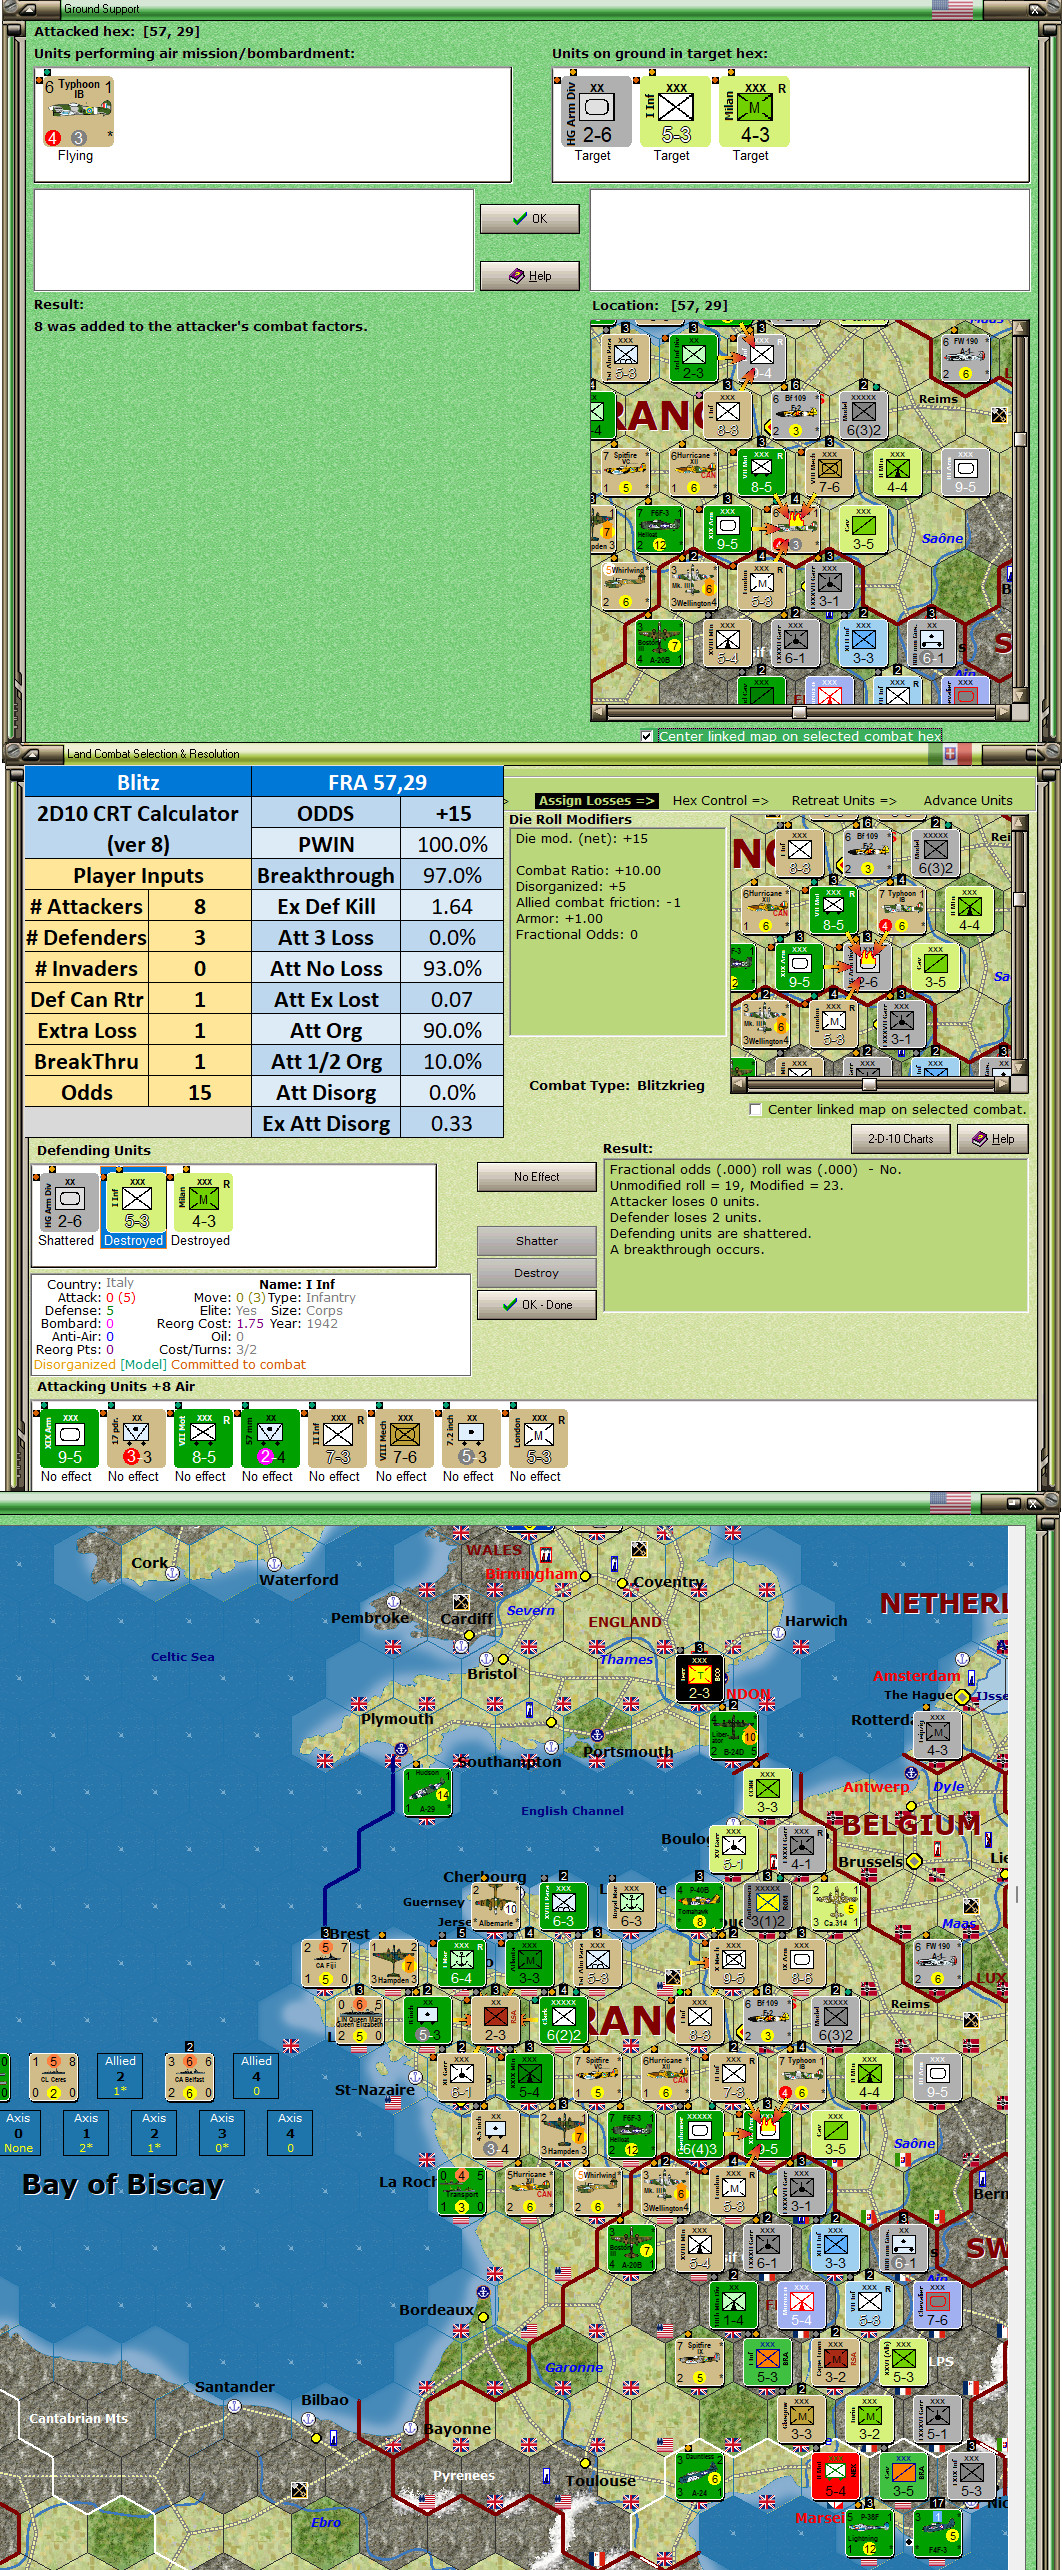The width and height of the screenshot is (1062, 2570).
Task: Click F6F-3 Hellcat counter on Ground Support map
Action: (x=658, y=529)
